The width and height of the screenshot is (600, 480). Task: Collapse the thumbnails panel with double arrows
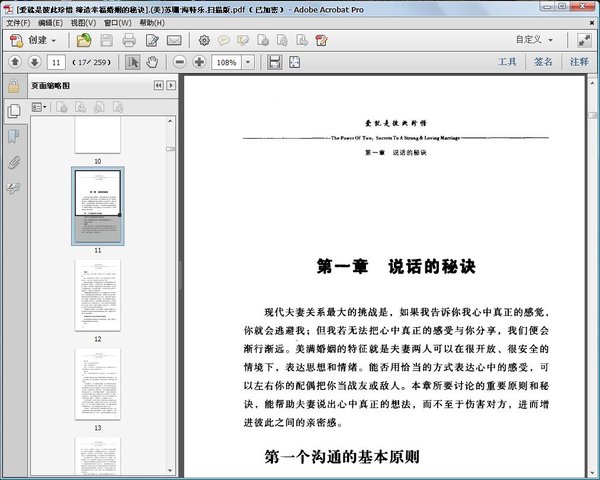tap(158, 85)
